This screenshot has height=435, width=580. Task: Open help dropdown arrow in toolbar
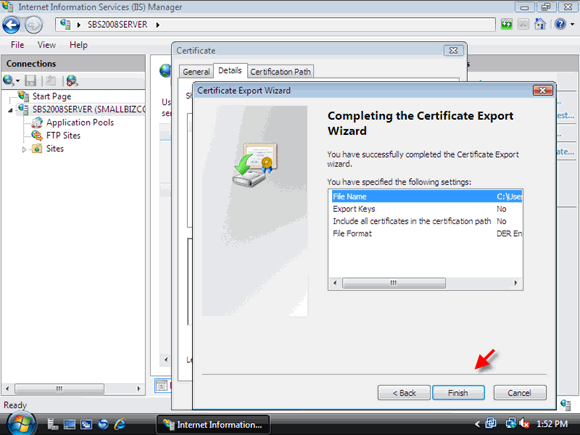click(573, 24)
